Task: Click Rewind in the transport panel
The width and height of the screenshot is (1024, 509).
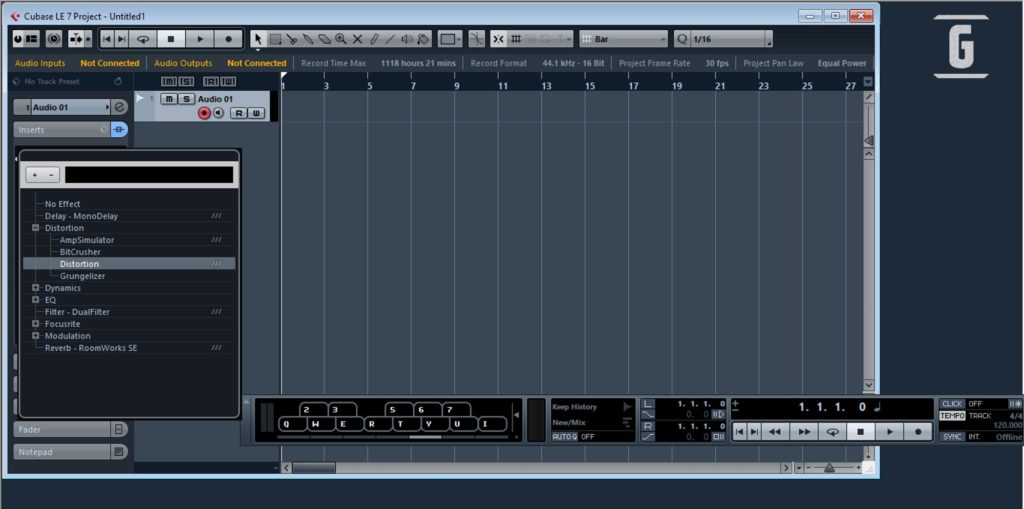Action: [x=775, y=431]
